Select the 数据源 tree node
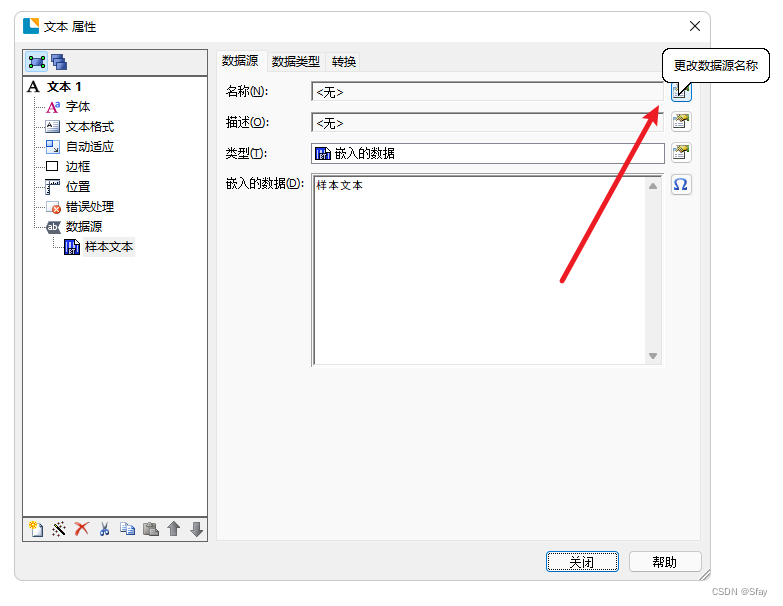The image size is (783, 606). (84, 227)
